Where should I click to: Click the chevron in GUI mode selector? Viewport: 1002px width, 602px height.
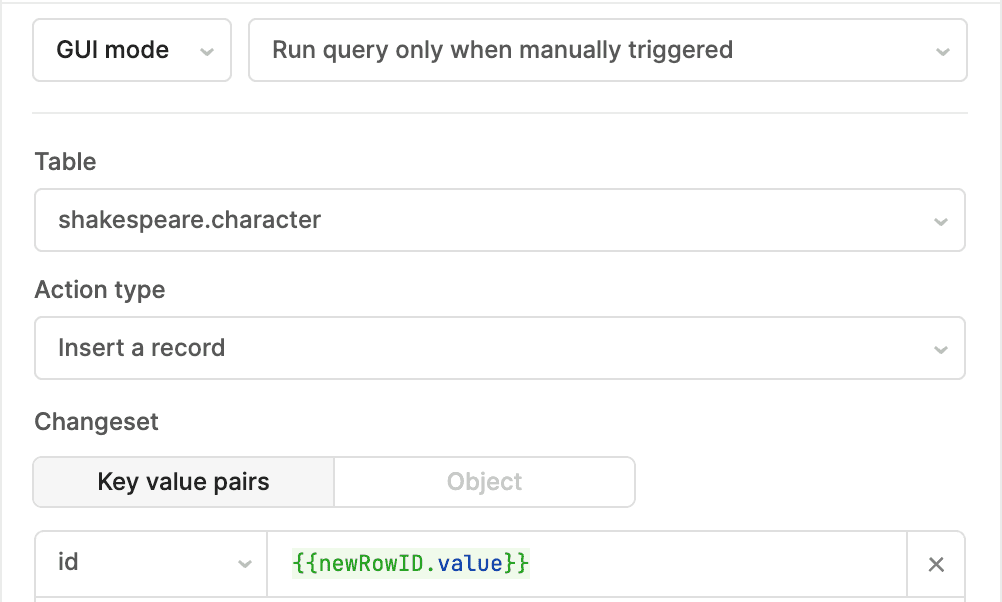tap(207, 51)
